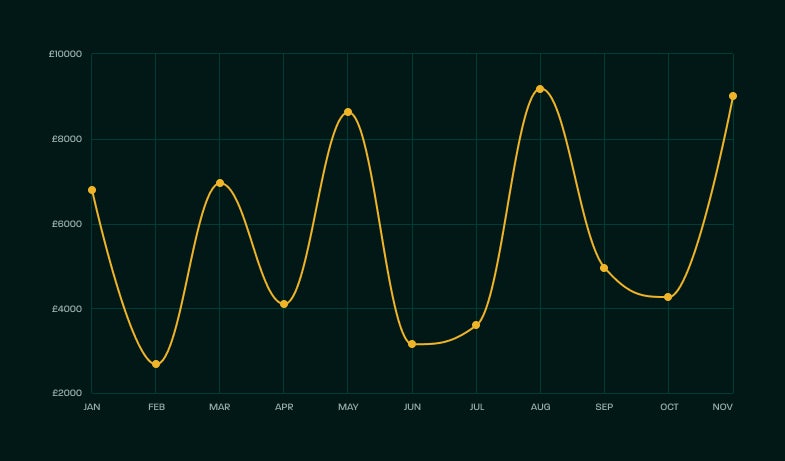Click the £8000 axis label

67,139
